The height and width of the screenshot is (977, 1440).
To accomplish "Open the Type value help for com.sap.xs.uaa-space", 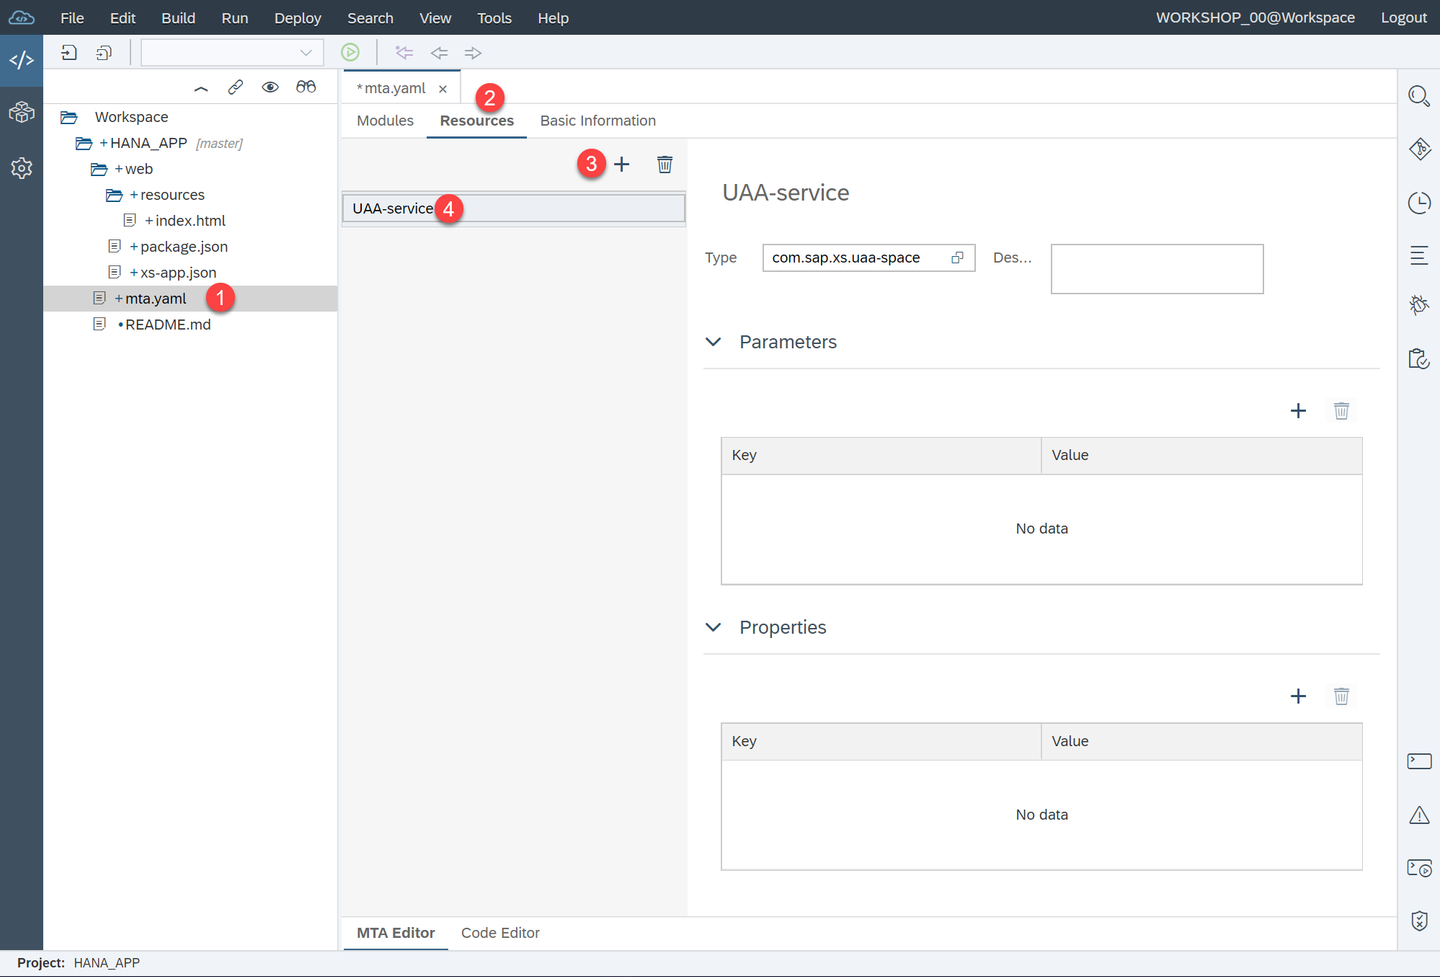I will 957,258.
